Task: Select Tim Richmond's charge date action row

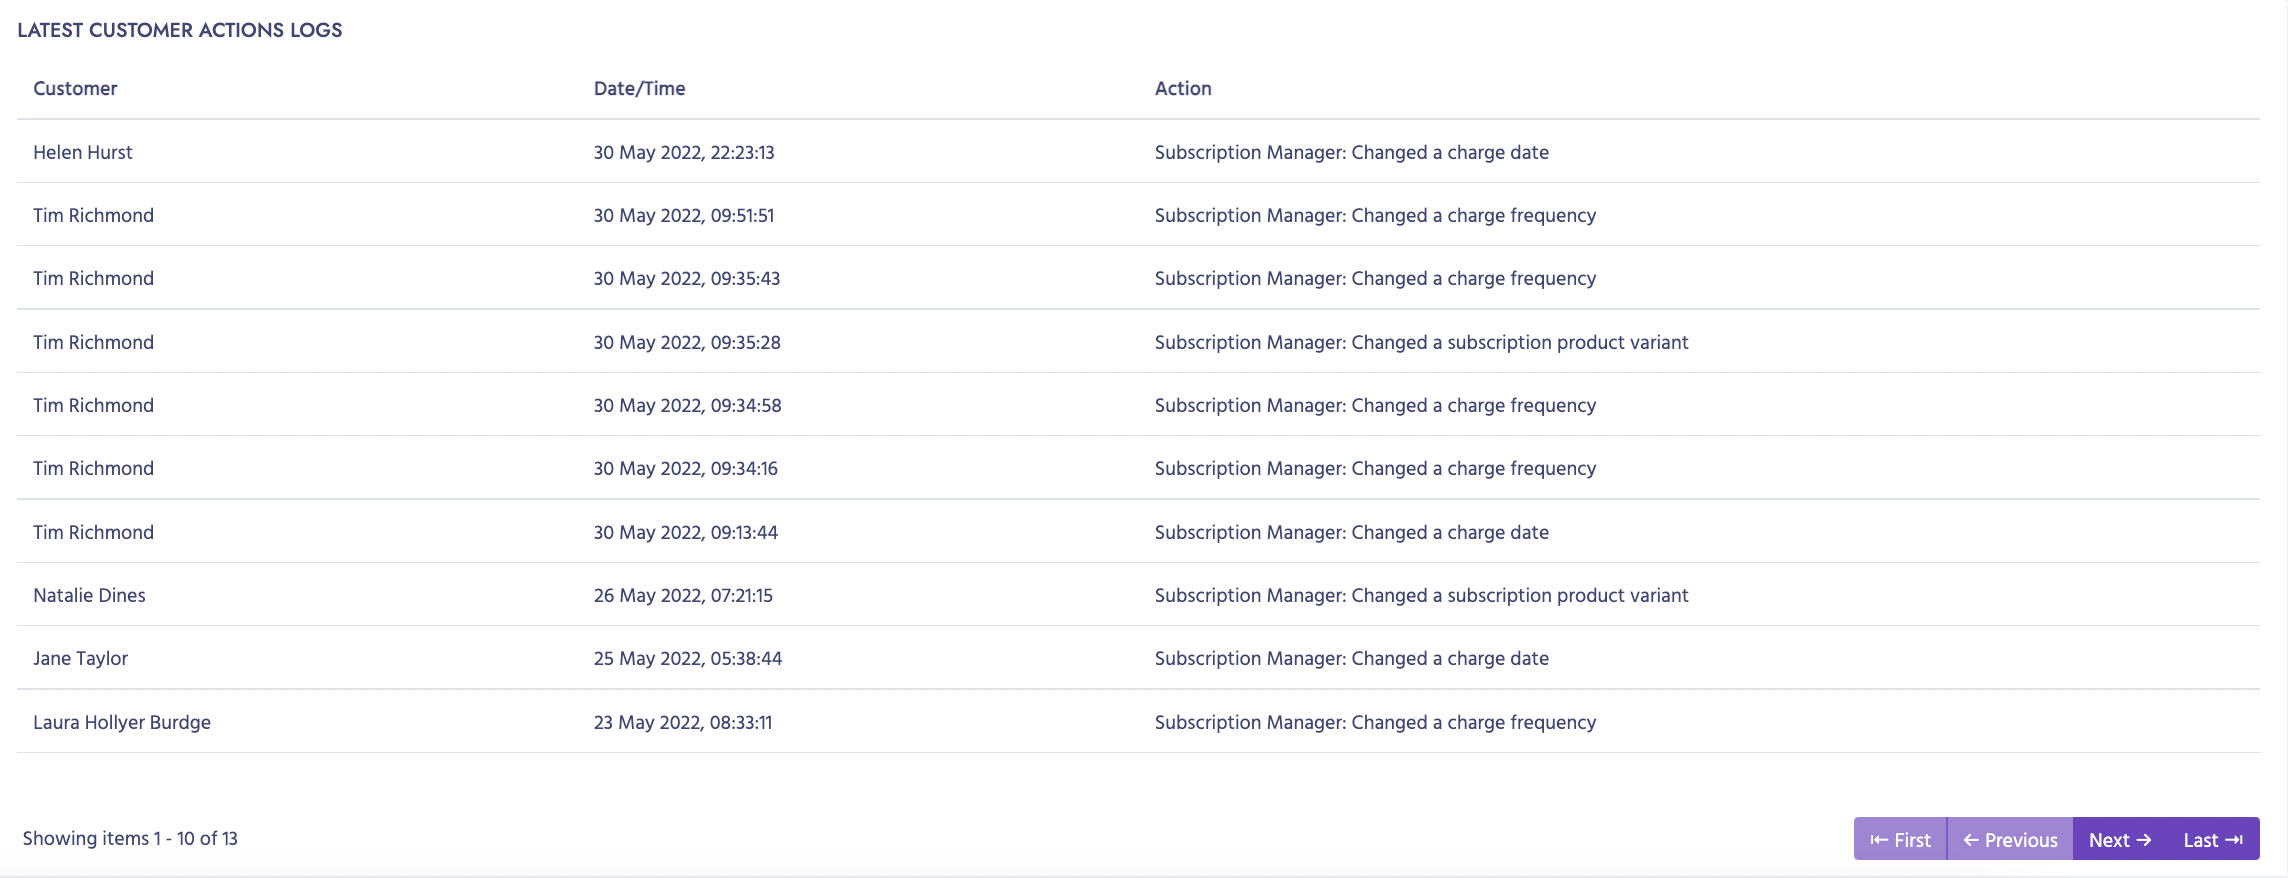Action: tap(1351, 532)
